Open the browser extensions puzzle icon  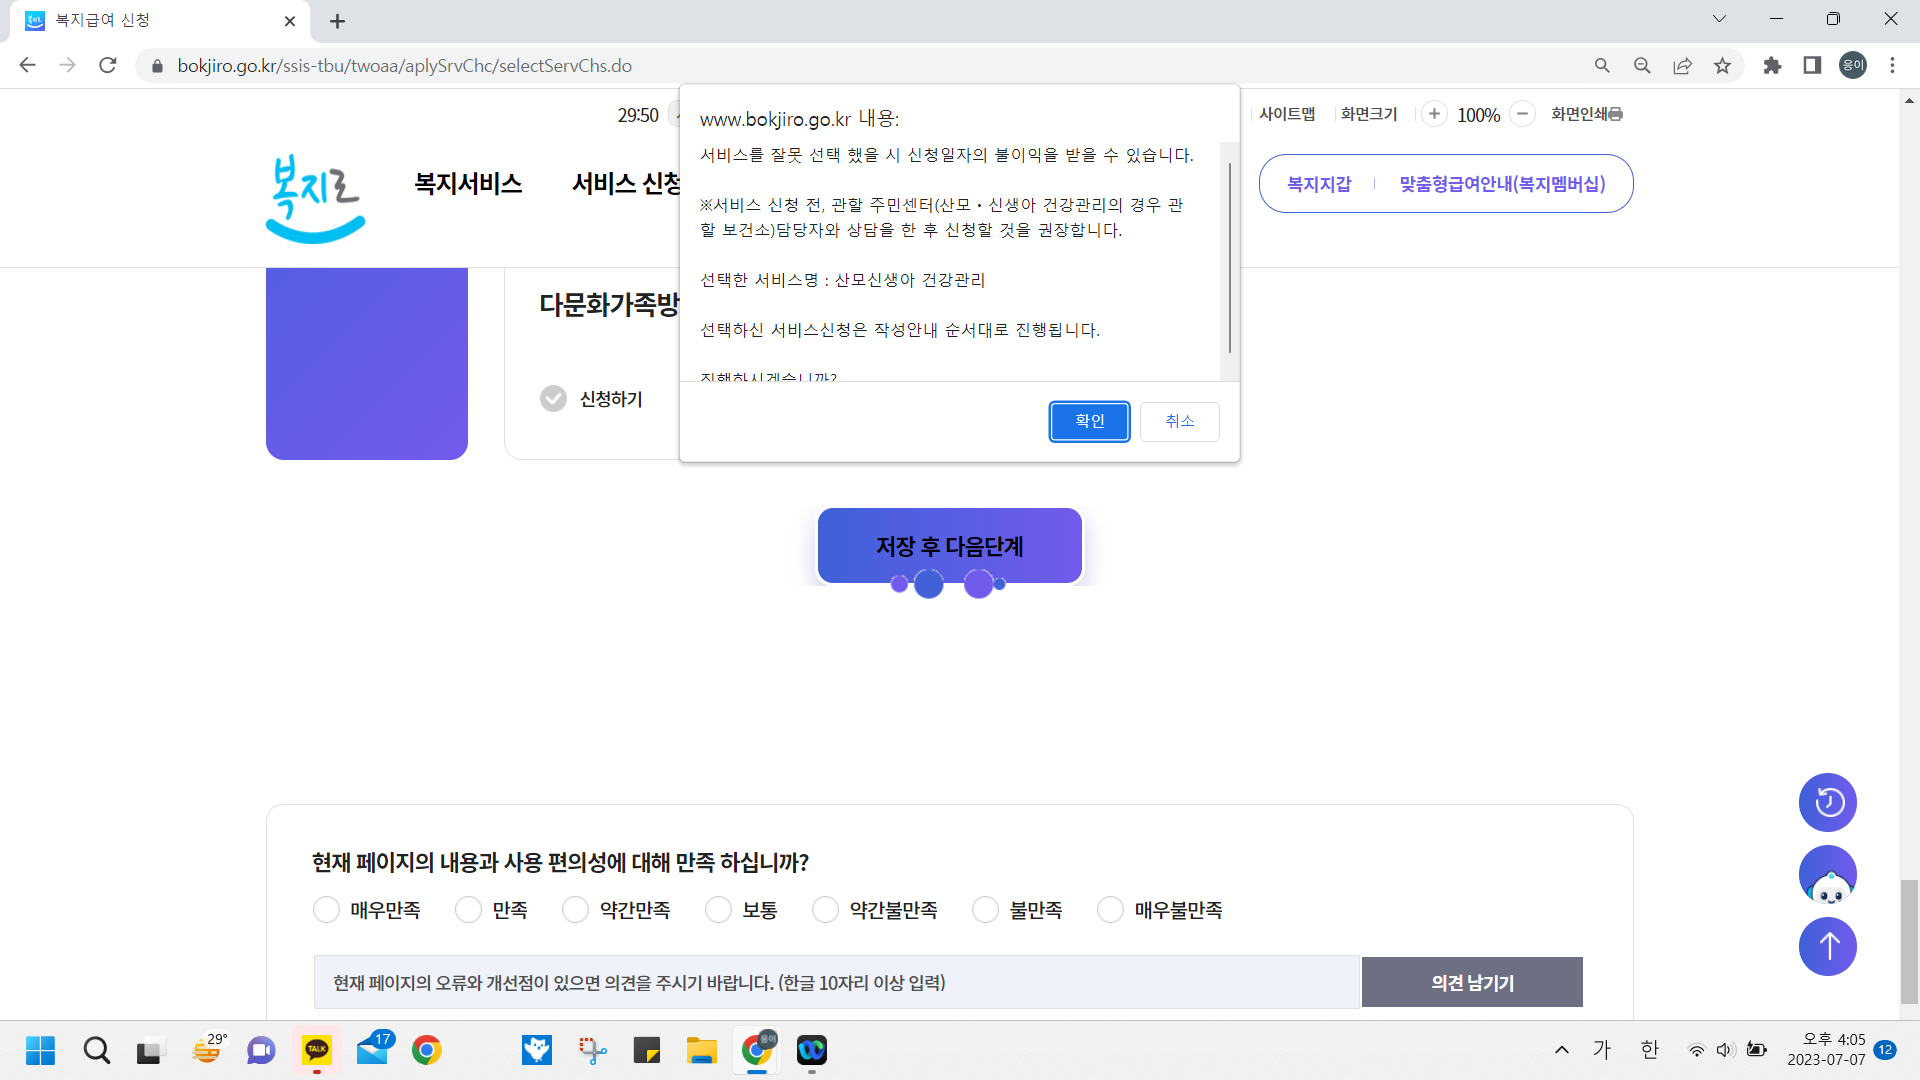coord(1773,65)
